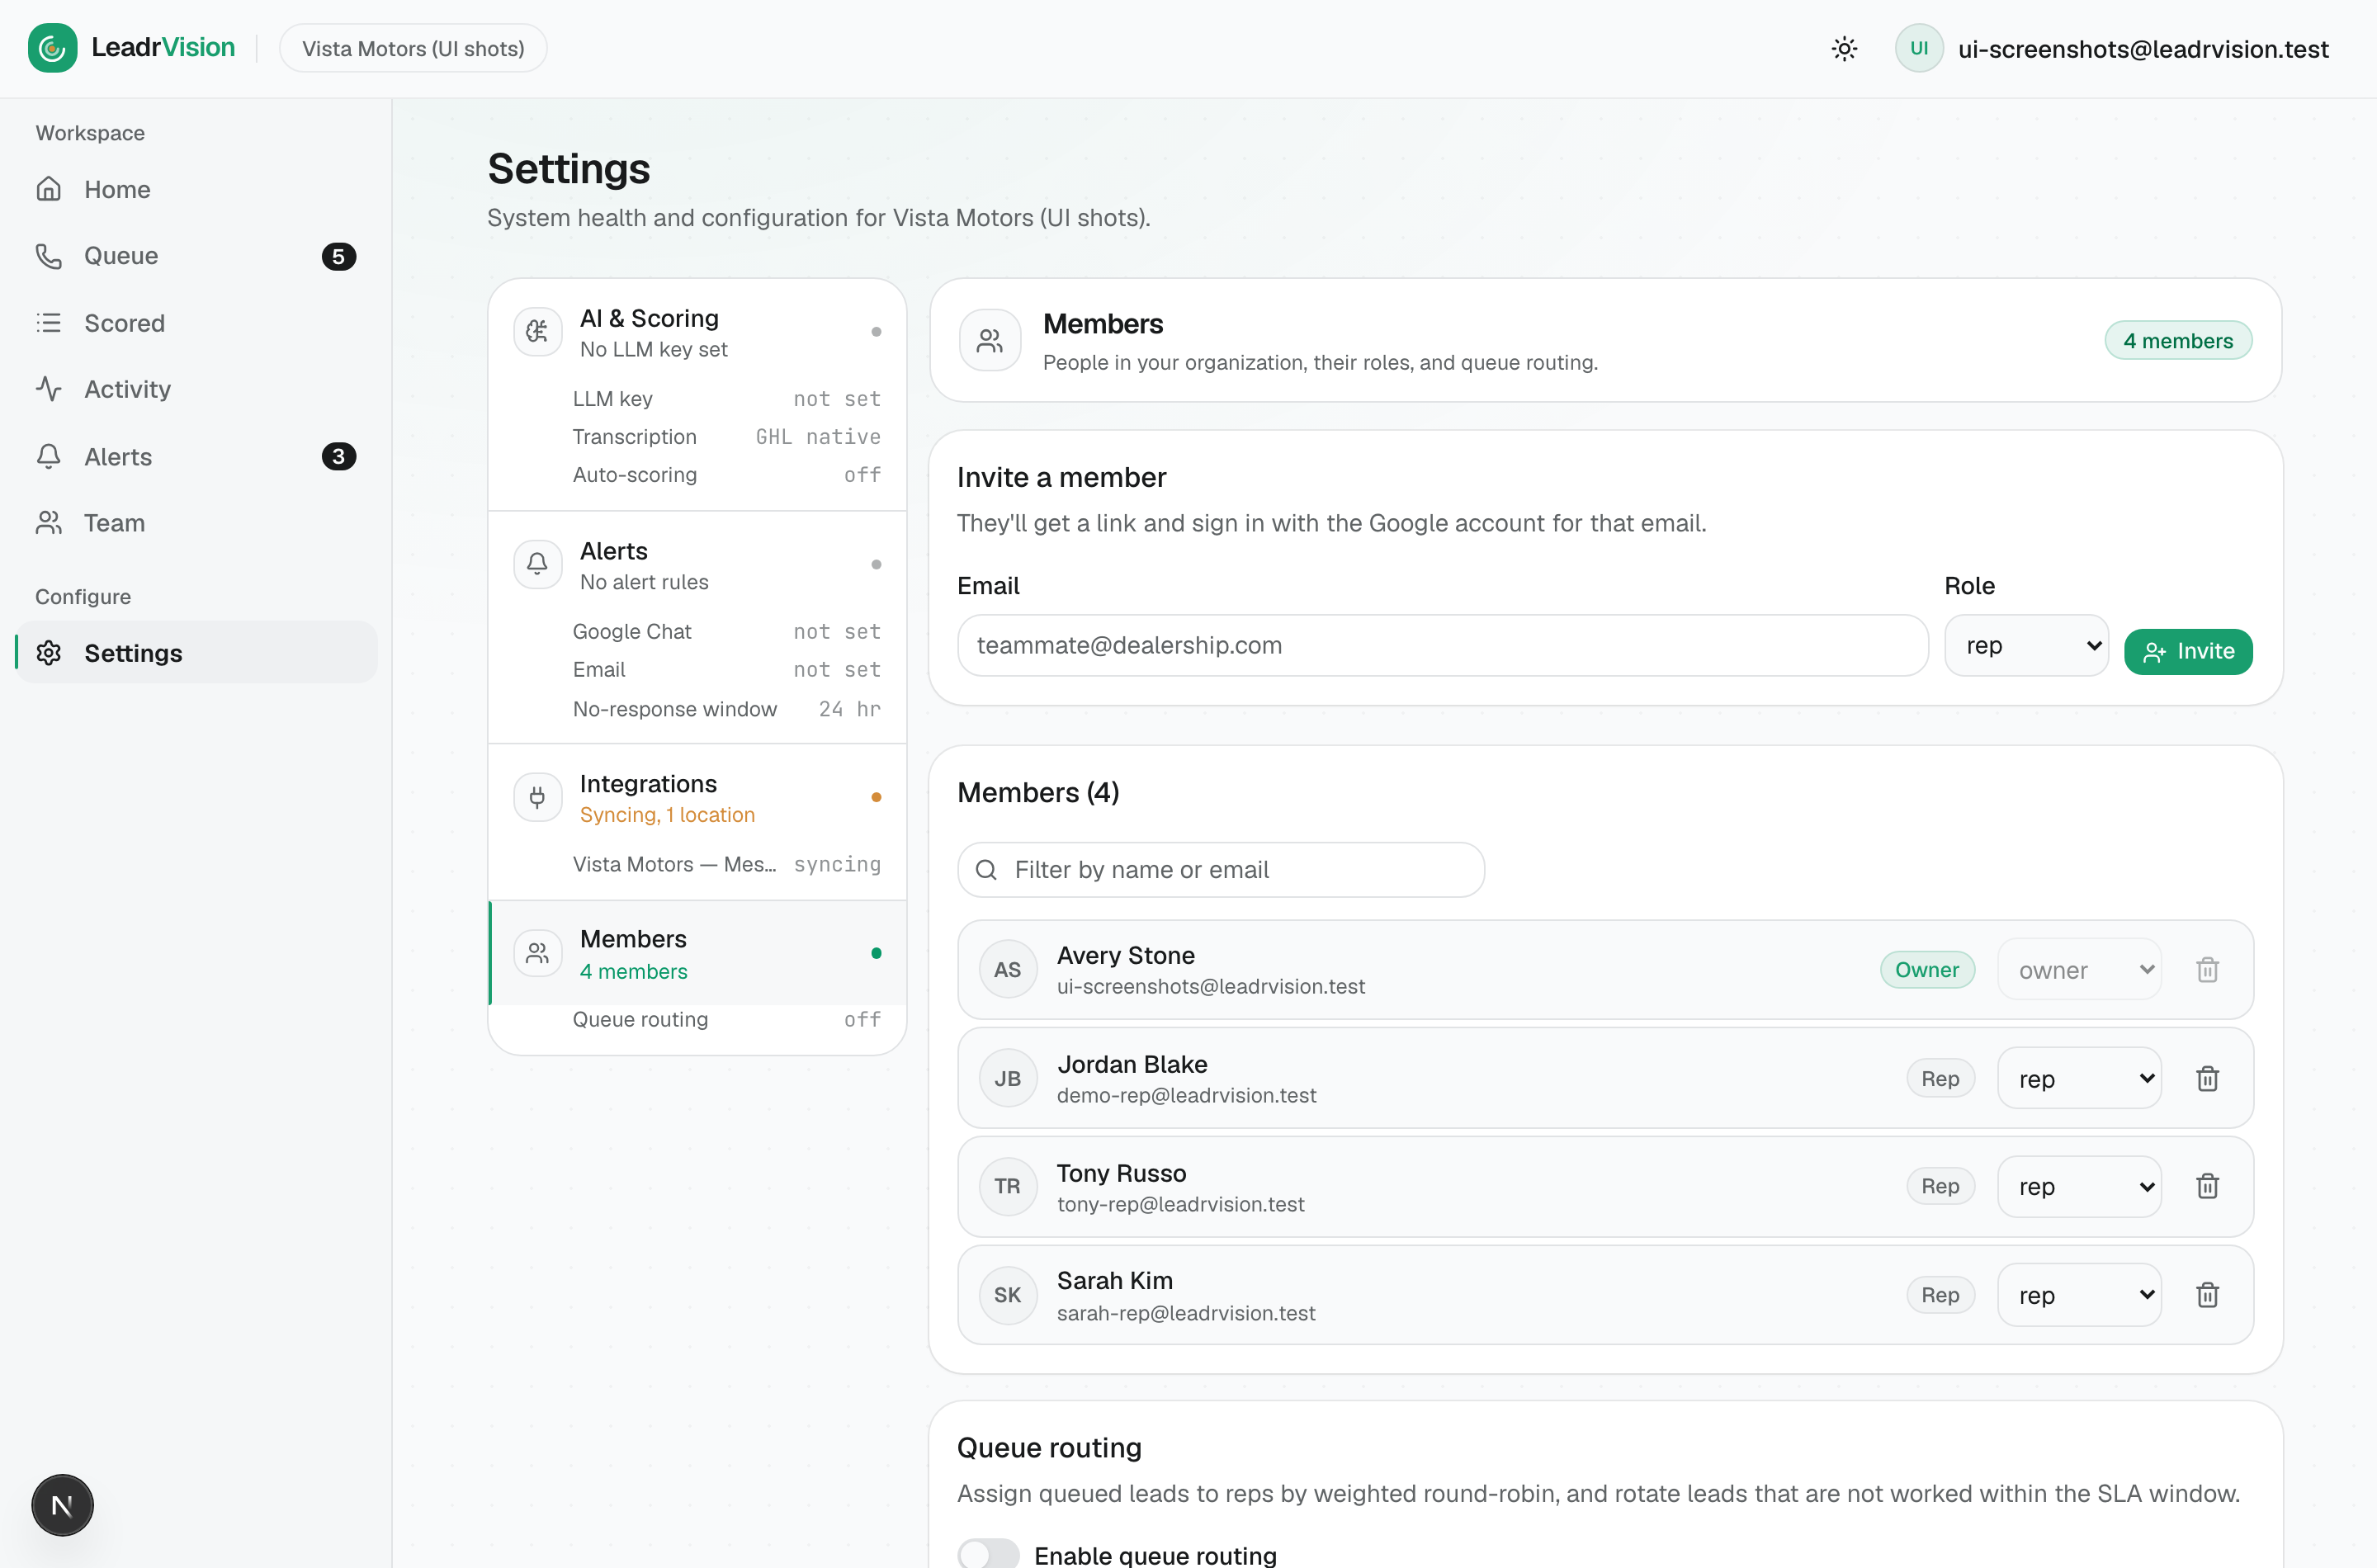
Task: Click the Queue routing off row
Action: pos(726,1019)
